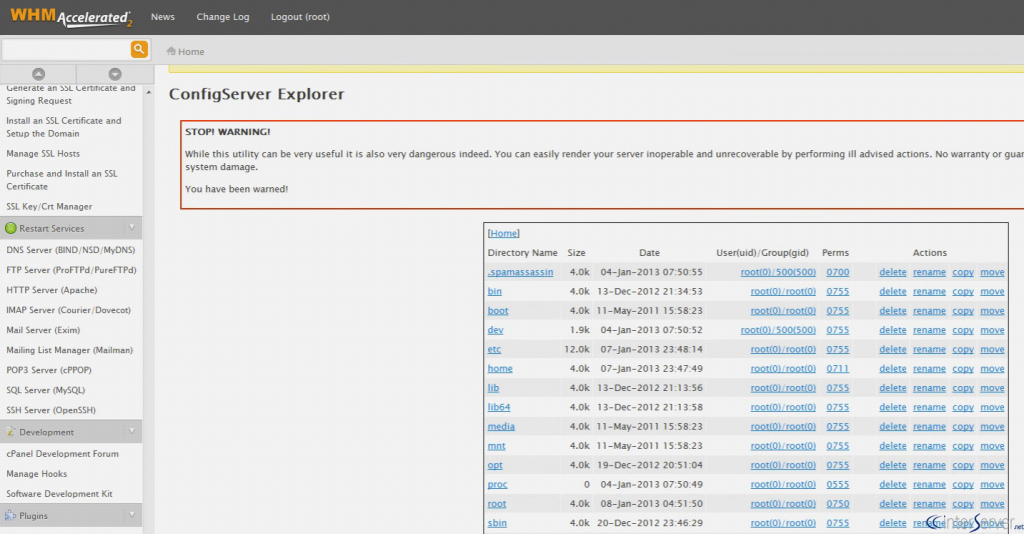
Task: Open the etc directory
Action: pos(494,349)
